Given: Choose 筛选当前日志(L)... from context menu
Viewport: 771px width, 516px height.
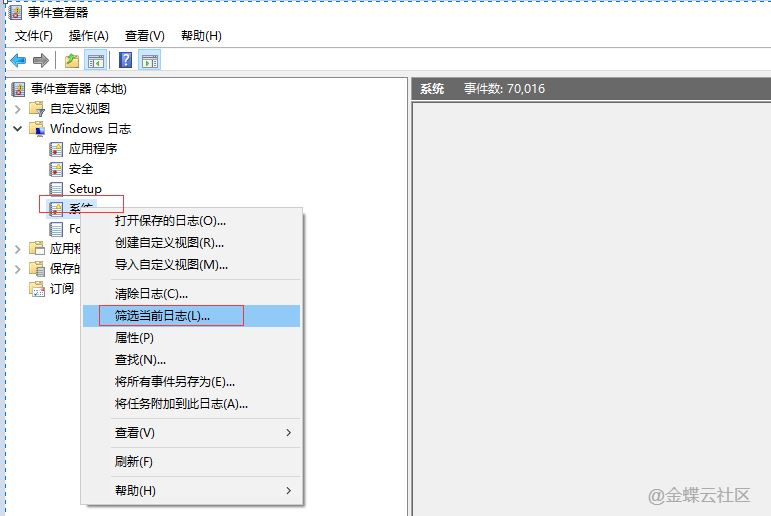Looking at the screenshot, I should click(162, 316).
